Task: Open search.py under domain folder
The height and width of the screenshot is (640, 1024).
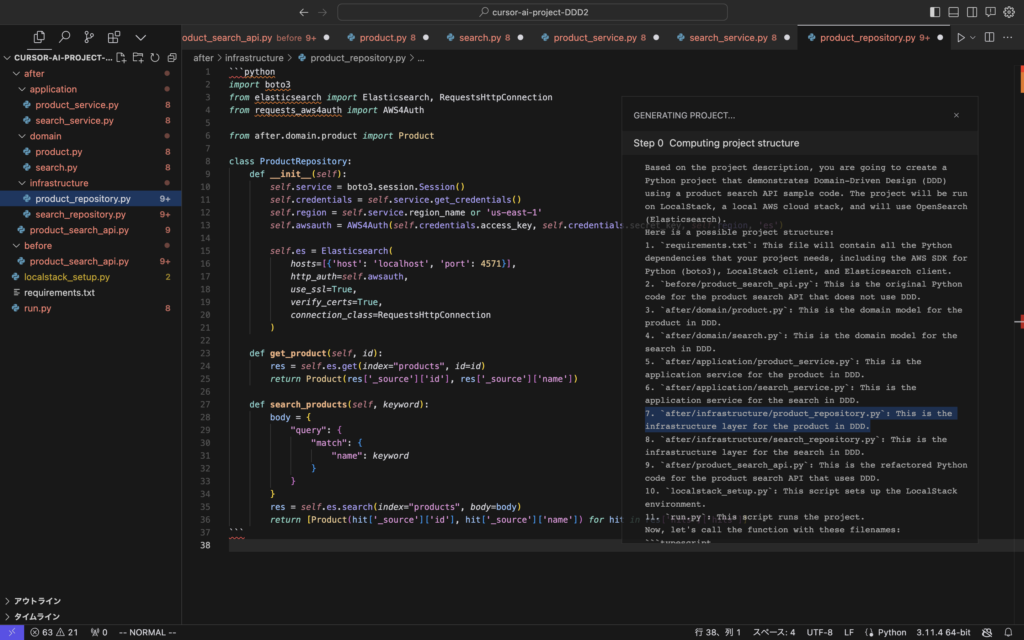Action: pyautogui.click(x=91, y=167)
